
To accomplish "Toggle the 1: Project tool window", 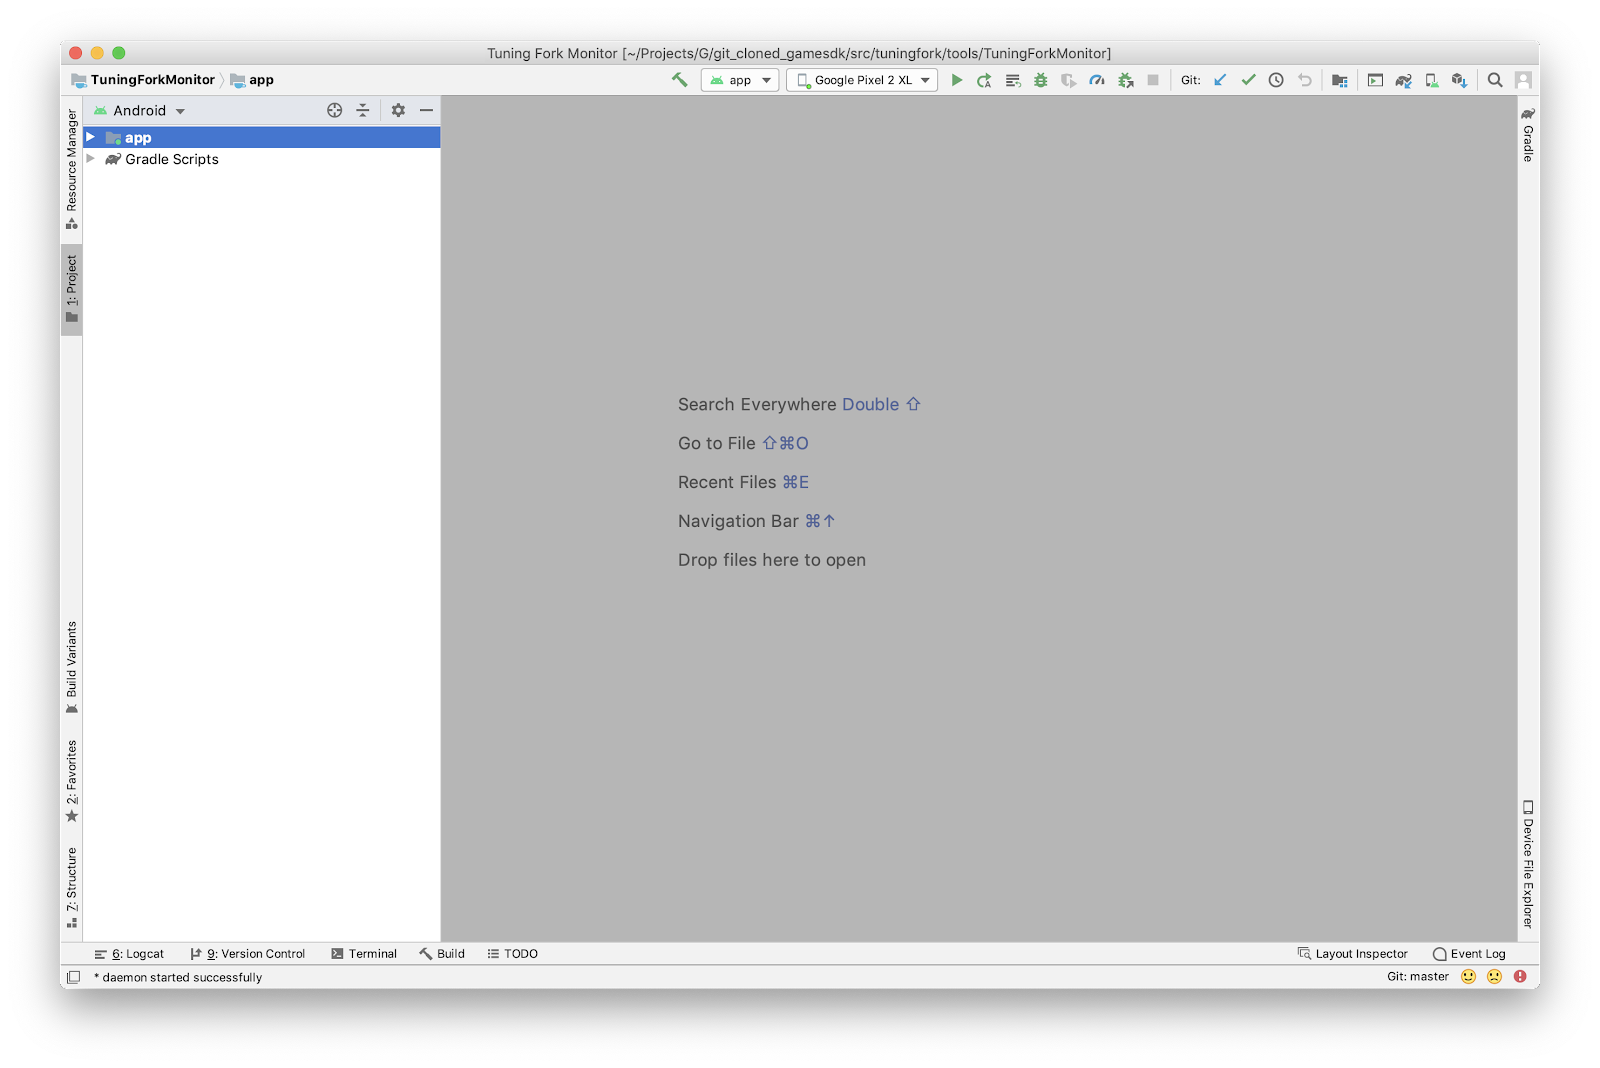I will pos(71,289).
